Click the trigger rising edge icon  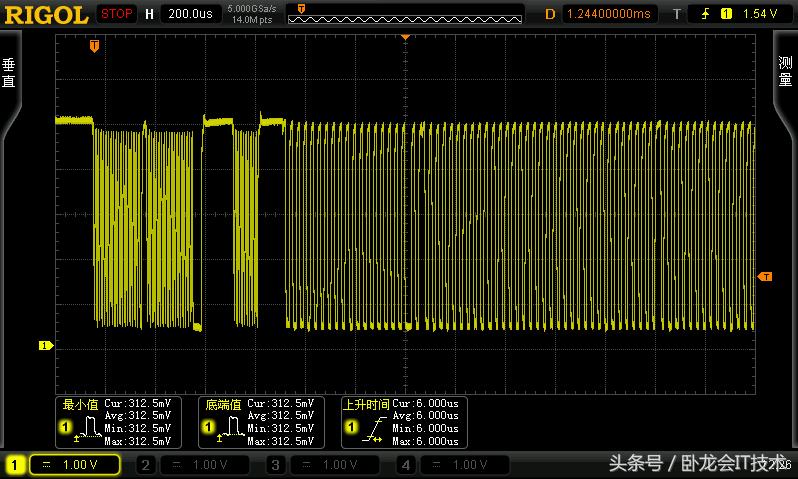[x=706, y=14]
